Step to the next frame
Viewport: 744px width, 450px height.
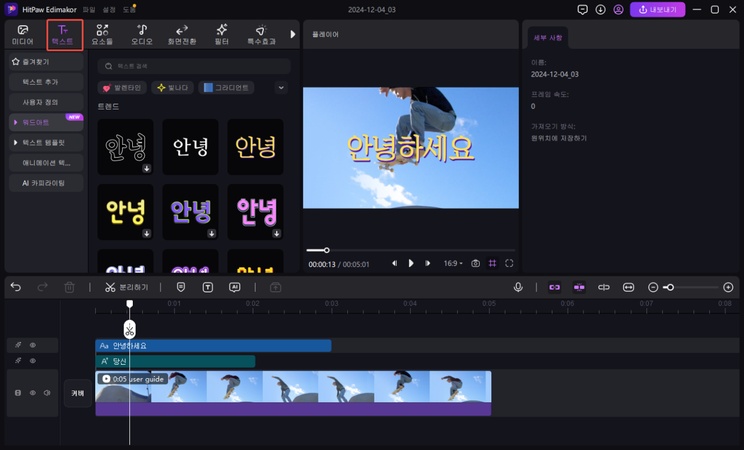(x=428, y=263)
